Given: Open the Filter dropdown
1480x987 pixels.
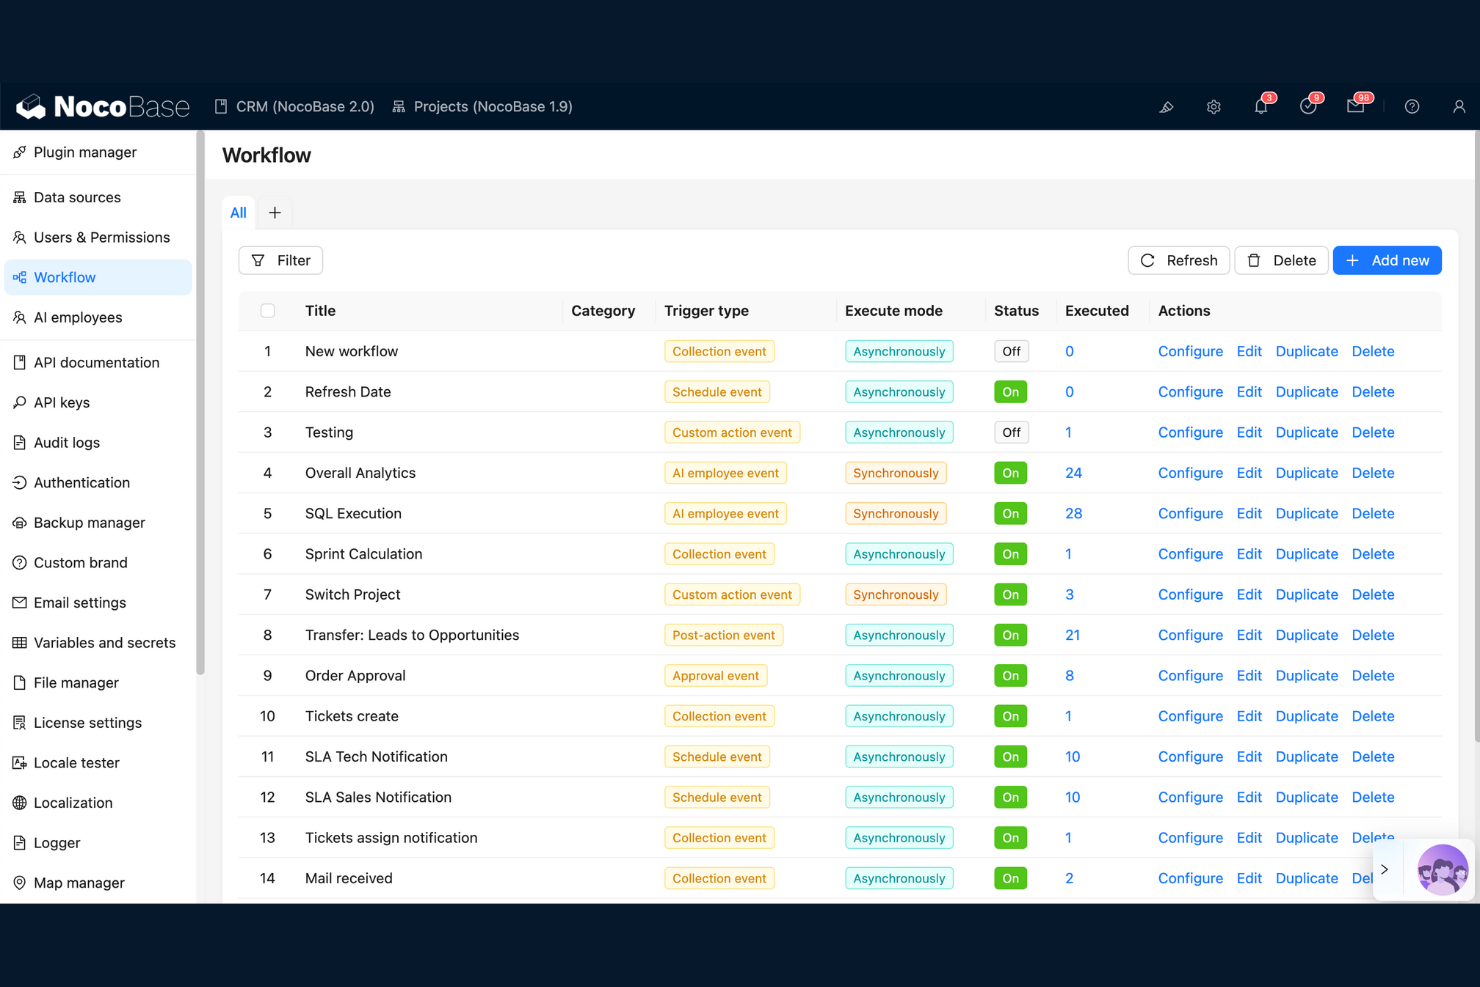Looking at the screenshot, I should [x=280, y=260].
